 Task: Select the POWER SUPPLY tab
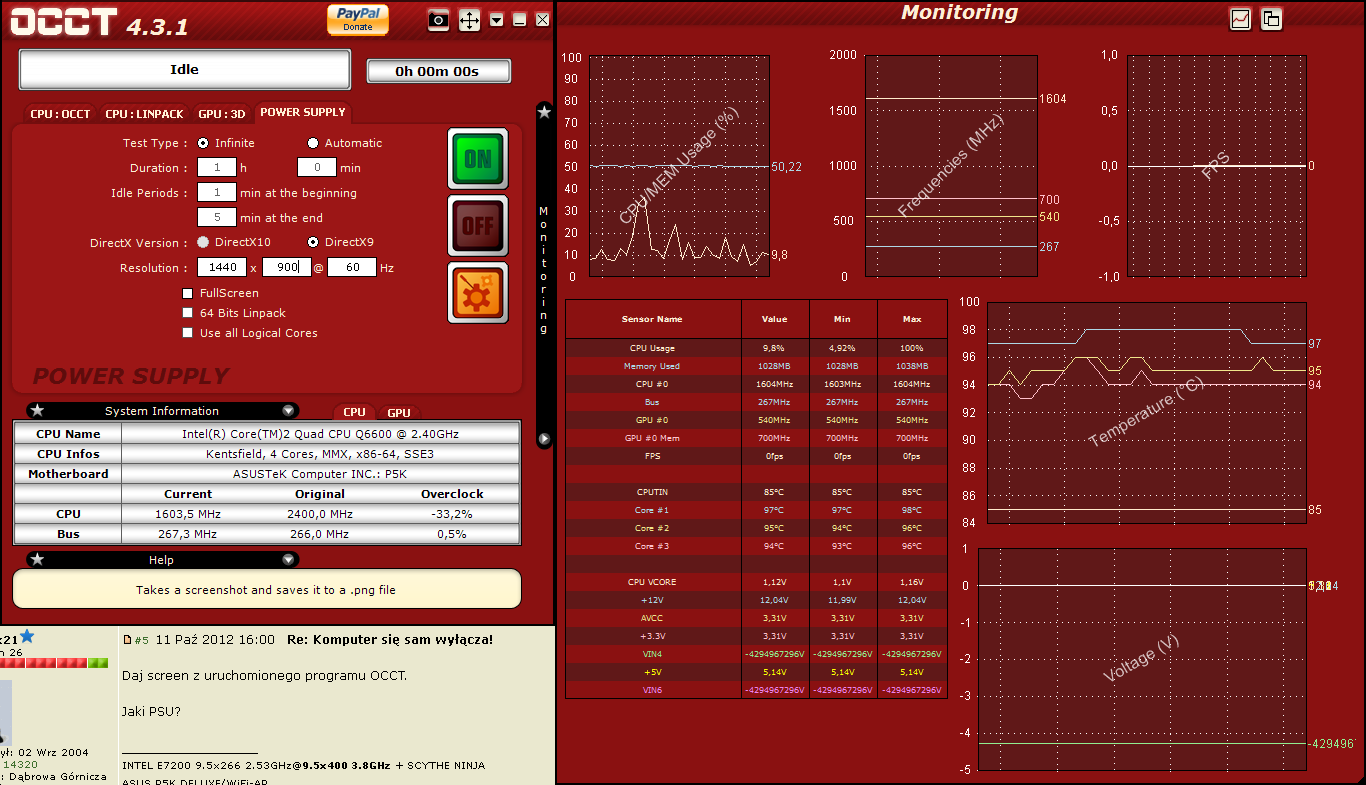tap(303, 112)
